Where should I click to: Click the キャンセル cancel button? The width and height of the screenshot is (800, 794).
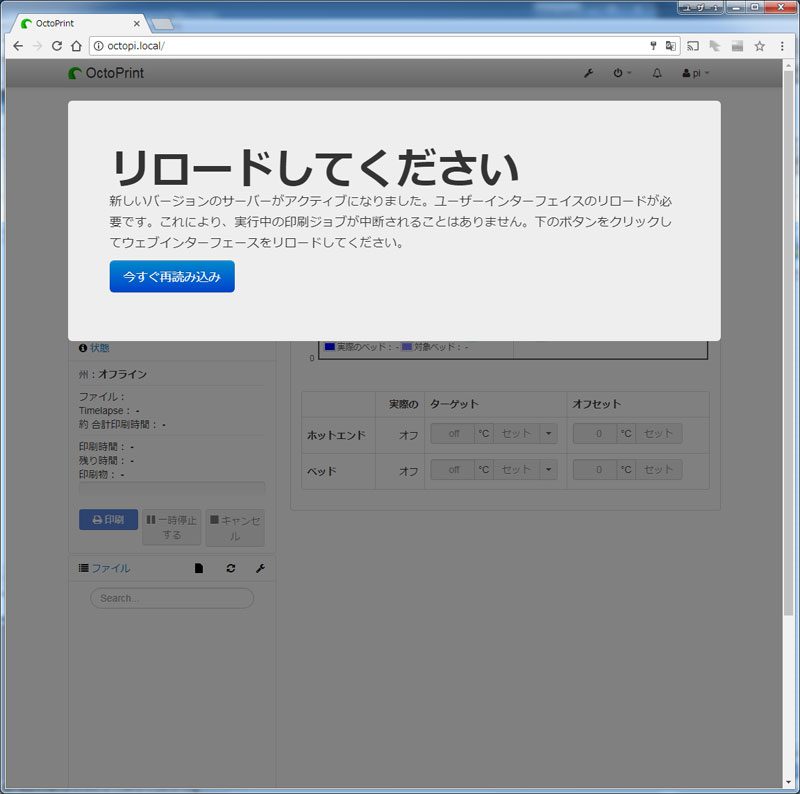tap(235, 528)
